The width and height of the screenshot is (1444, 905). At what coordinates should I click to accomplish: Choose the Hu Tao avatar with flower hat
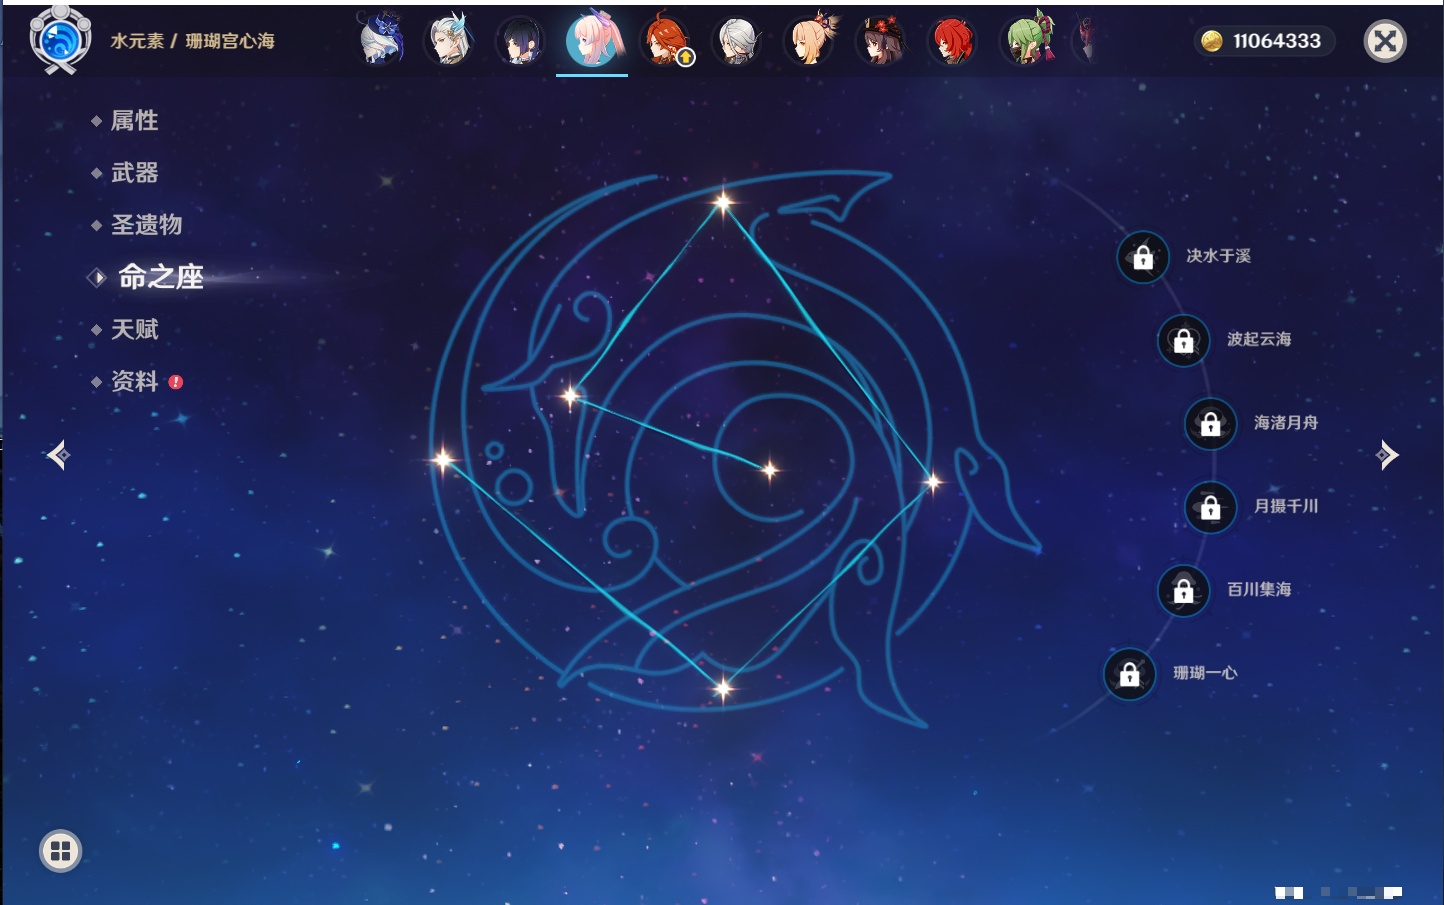pyautogui.click(x=880, y=42)
